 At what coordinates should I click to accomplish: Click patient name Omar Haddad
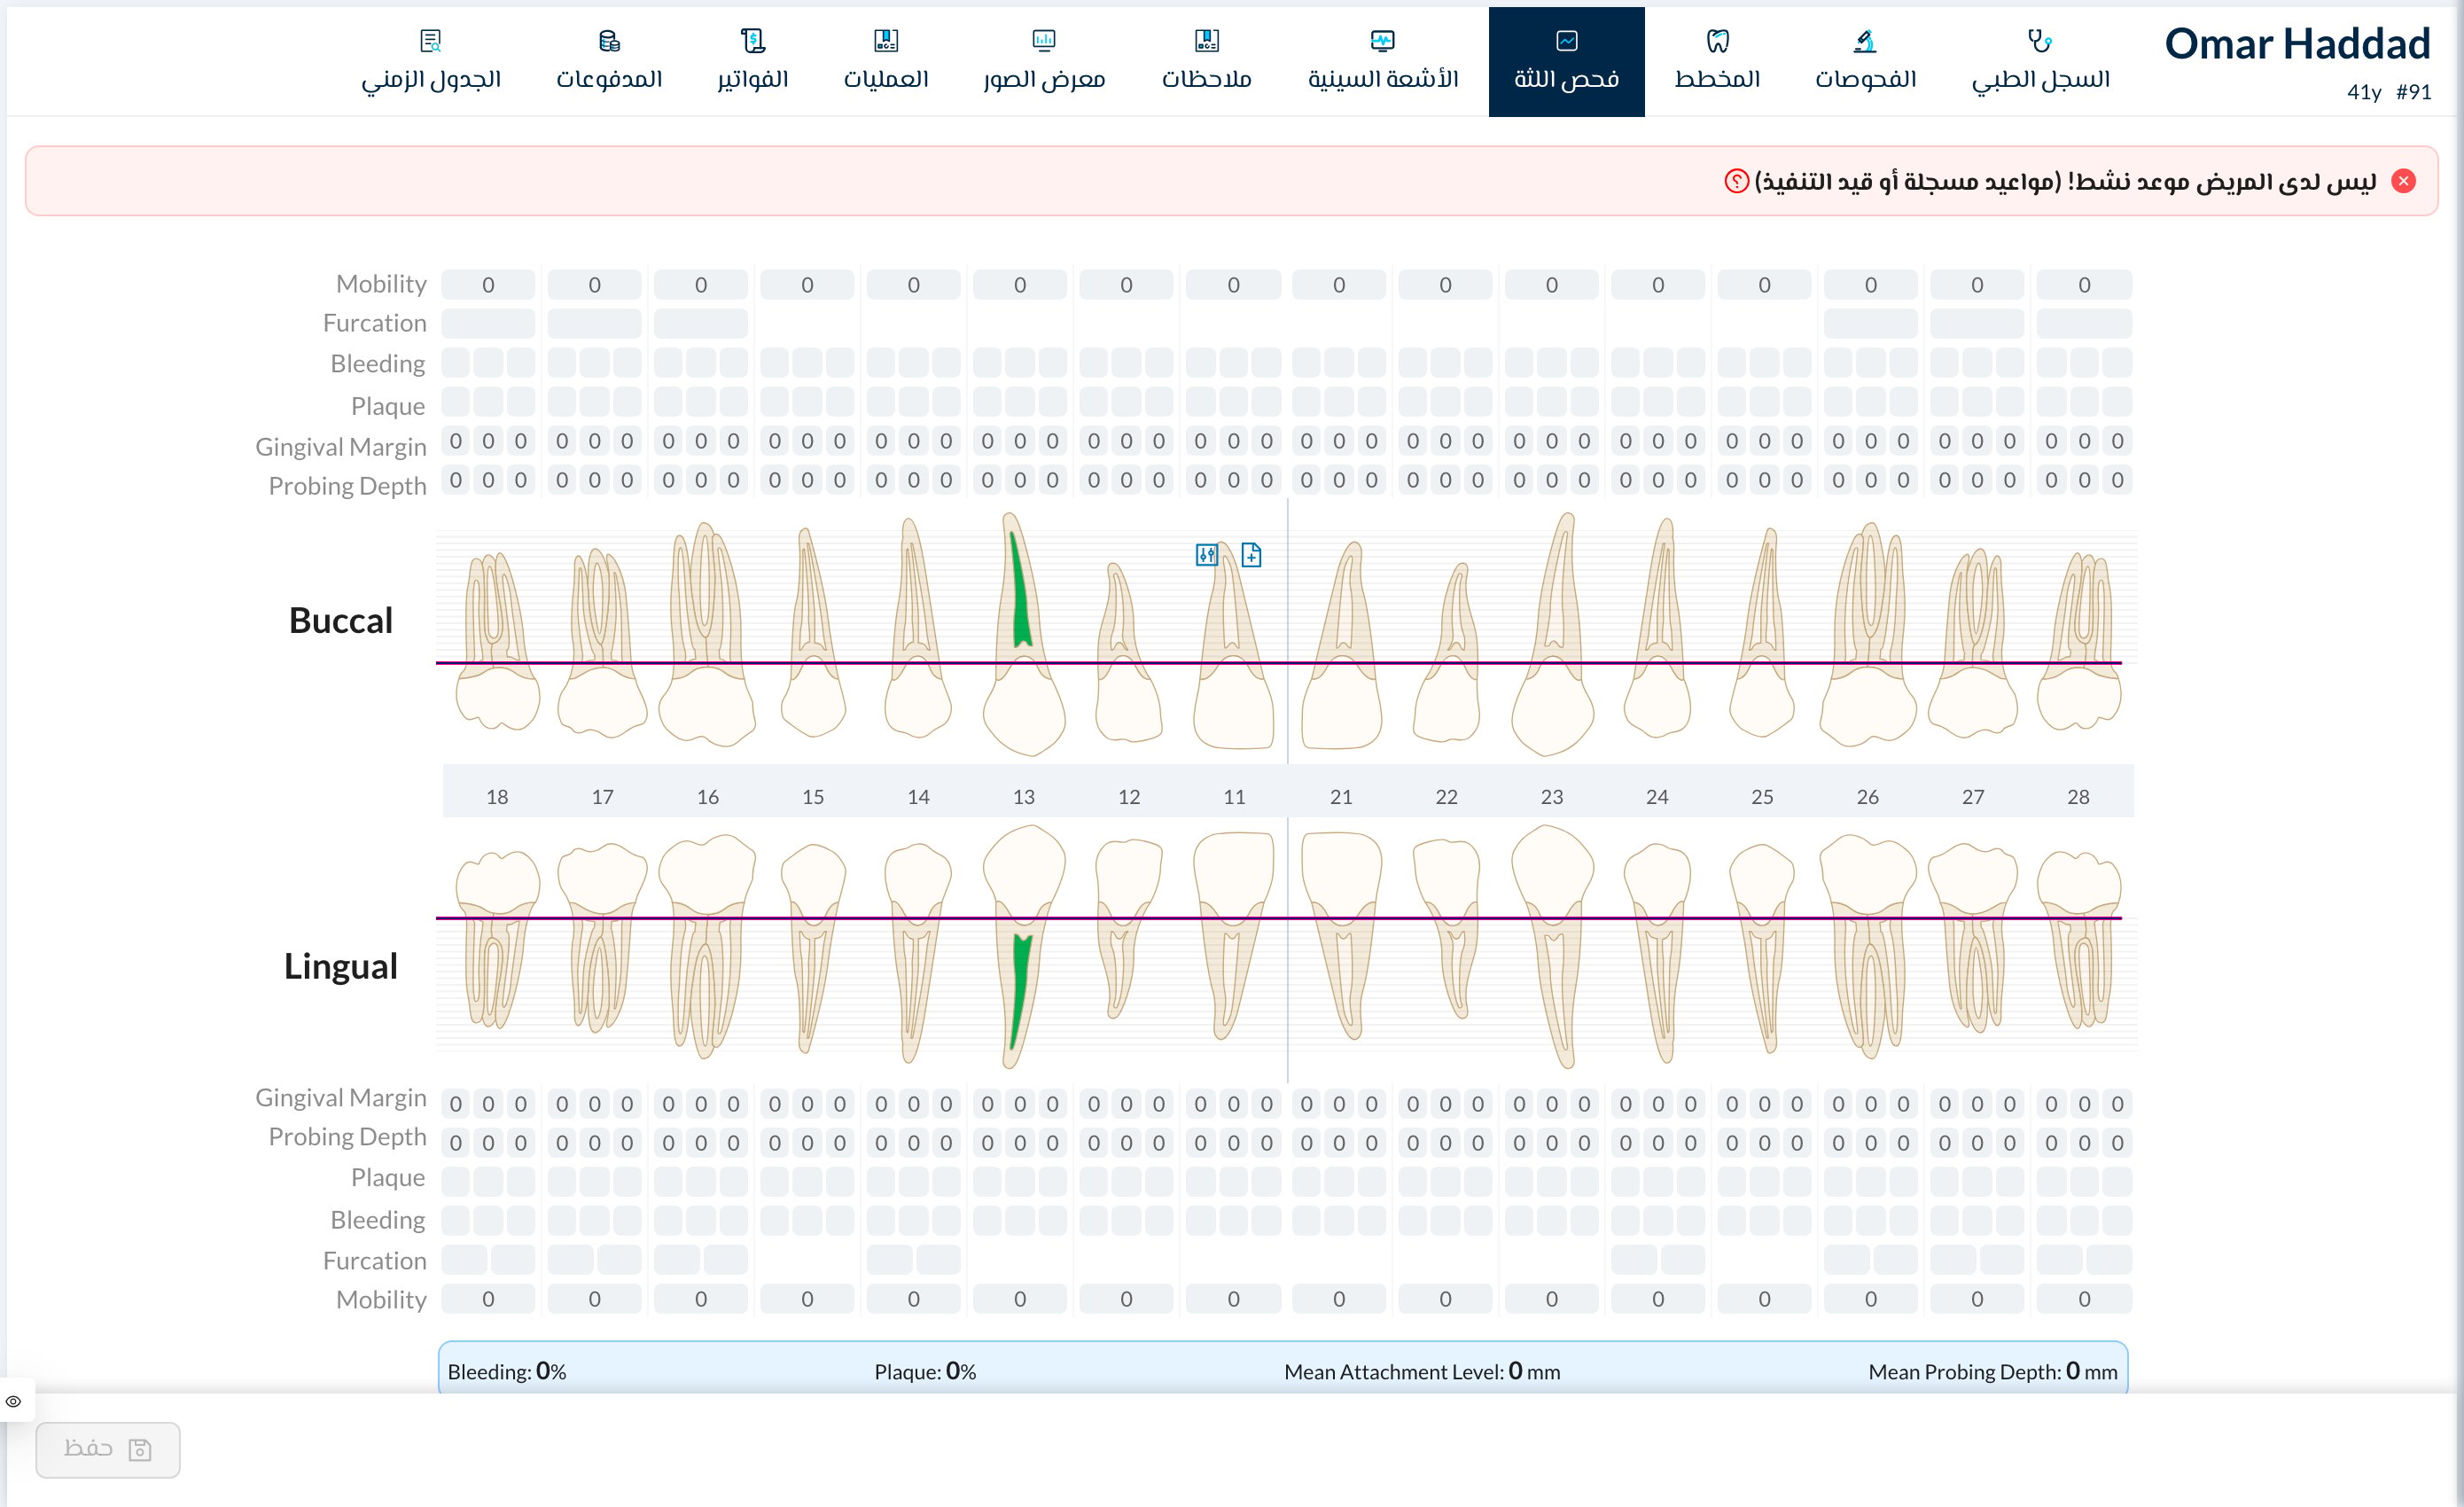pos(2297,44)
